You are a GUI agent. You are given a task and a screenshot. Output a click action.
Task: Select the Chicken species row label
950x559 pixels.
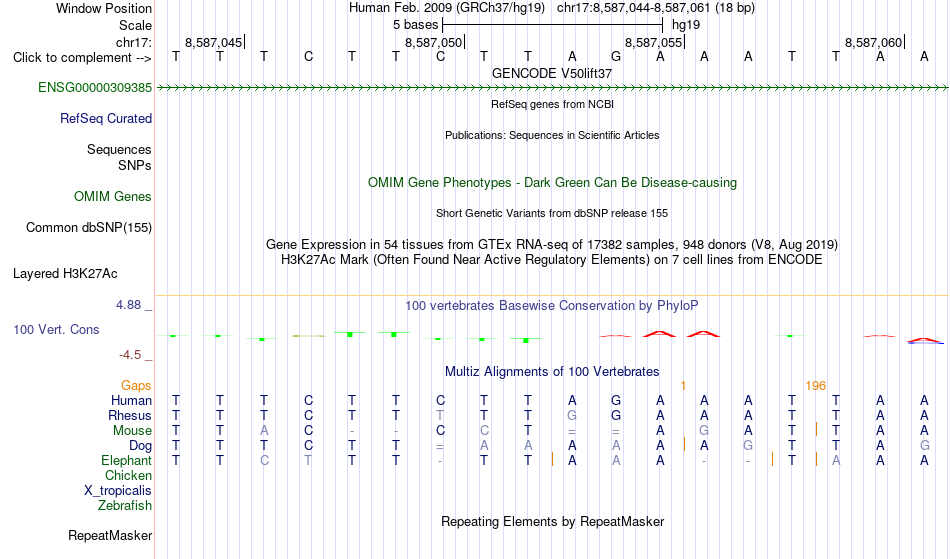[128, 475]
